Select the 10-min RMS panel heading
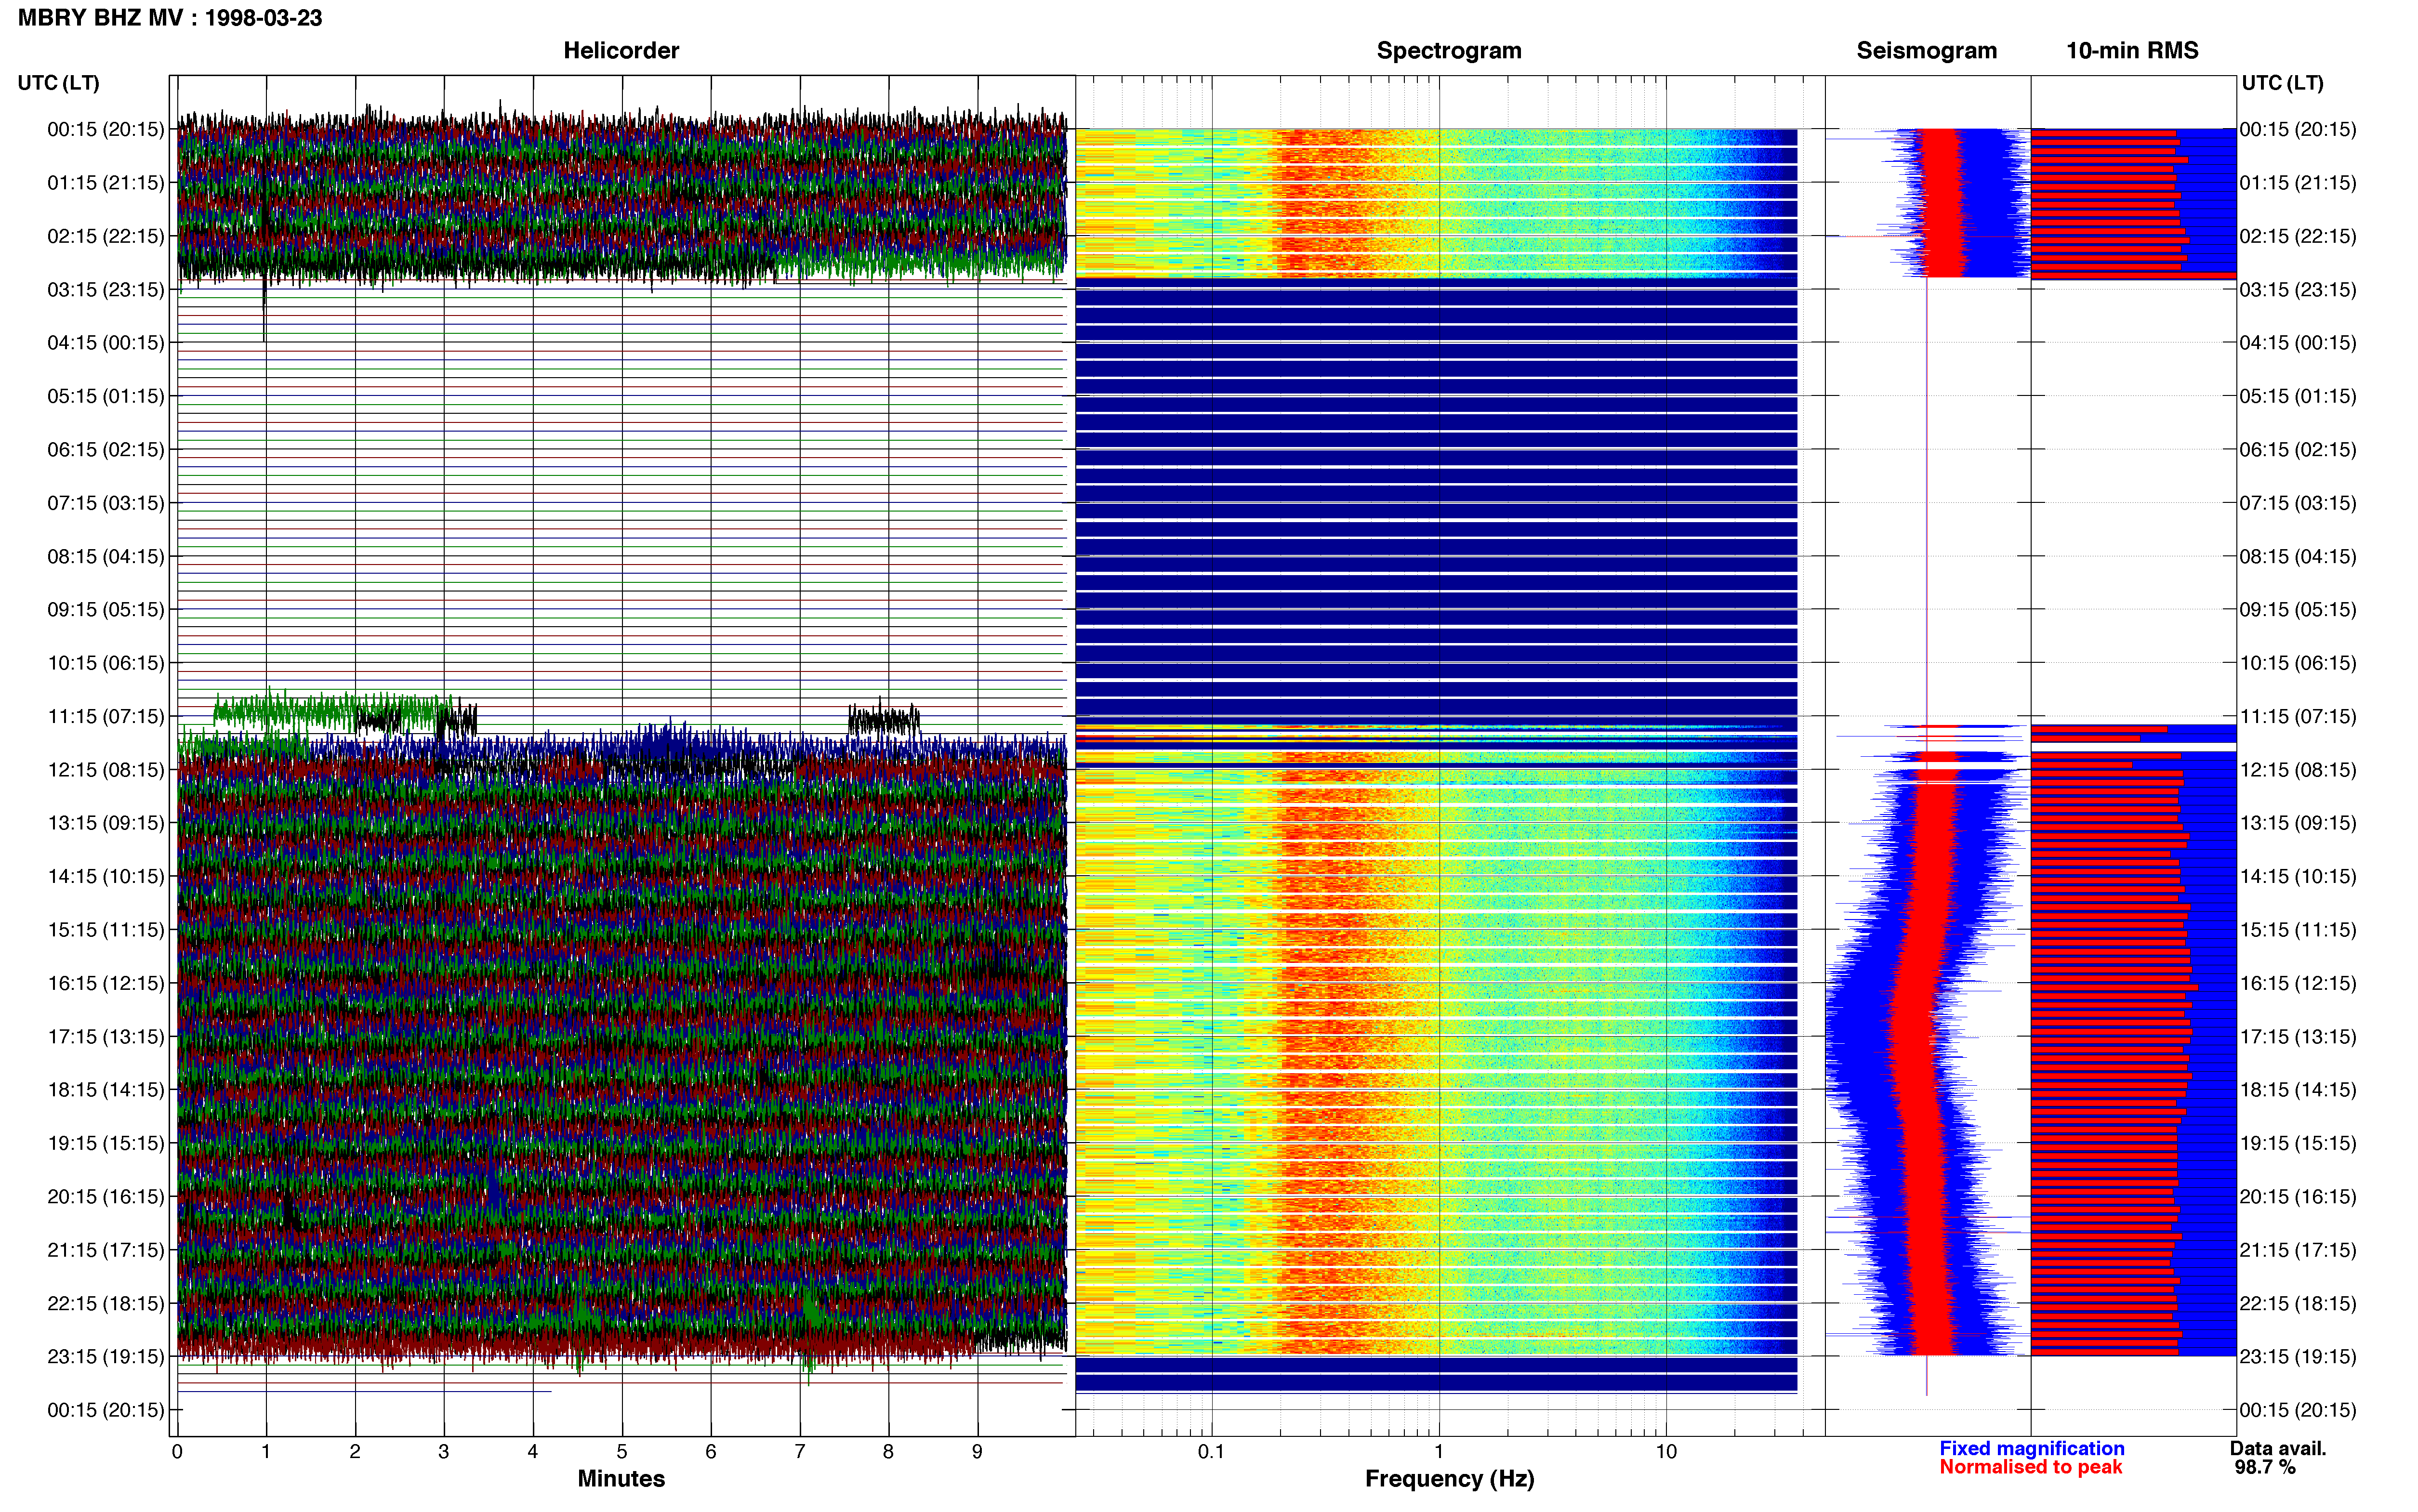Viewport: 2418px width, 1512px height. coord(2132,50)
